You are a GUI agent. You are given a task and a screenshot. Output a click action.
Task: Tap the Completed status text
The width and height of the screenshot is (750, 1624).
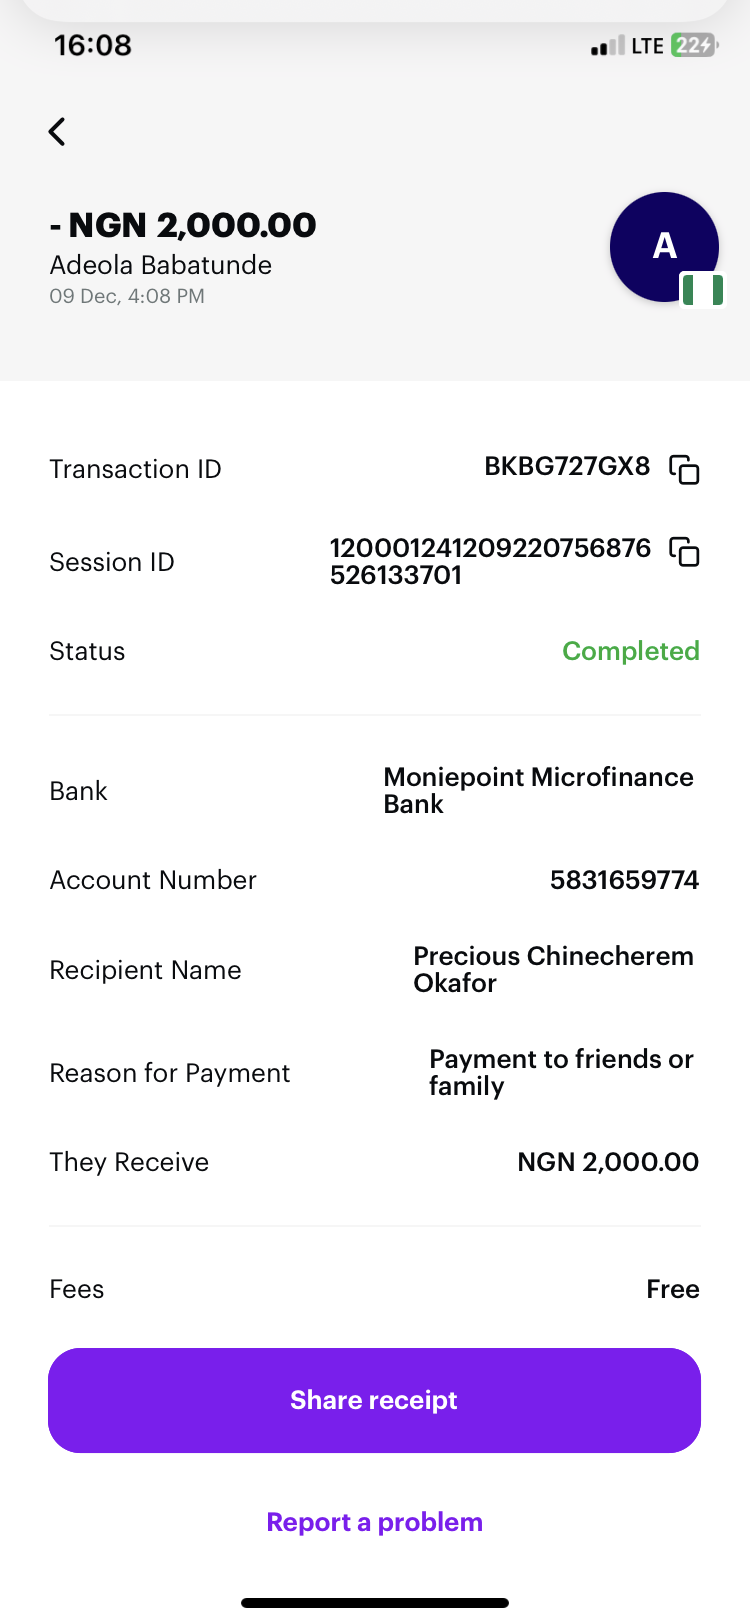(630, 651)
